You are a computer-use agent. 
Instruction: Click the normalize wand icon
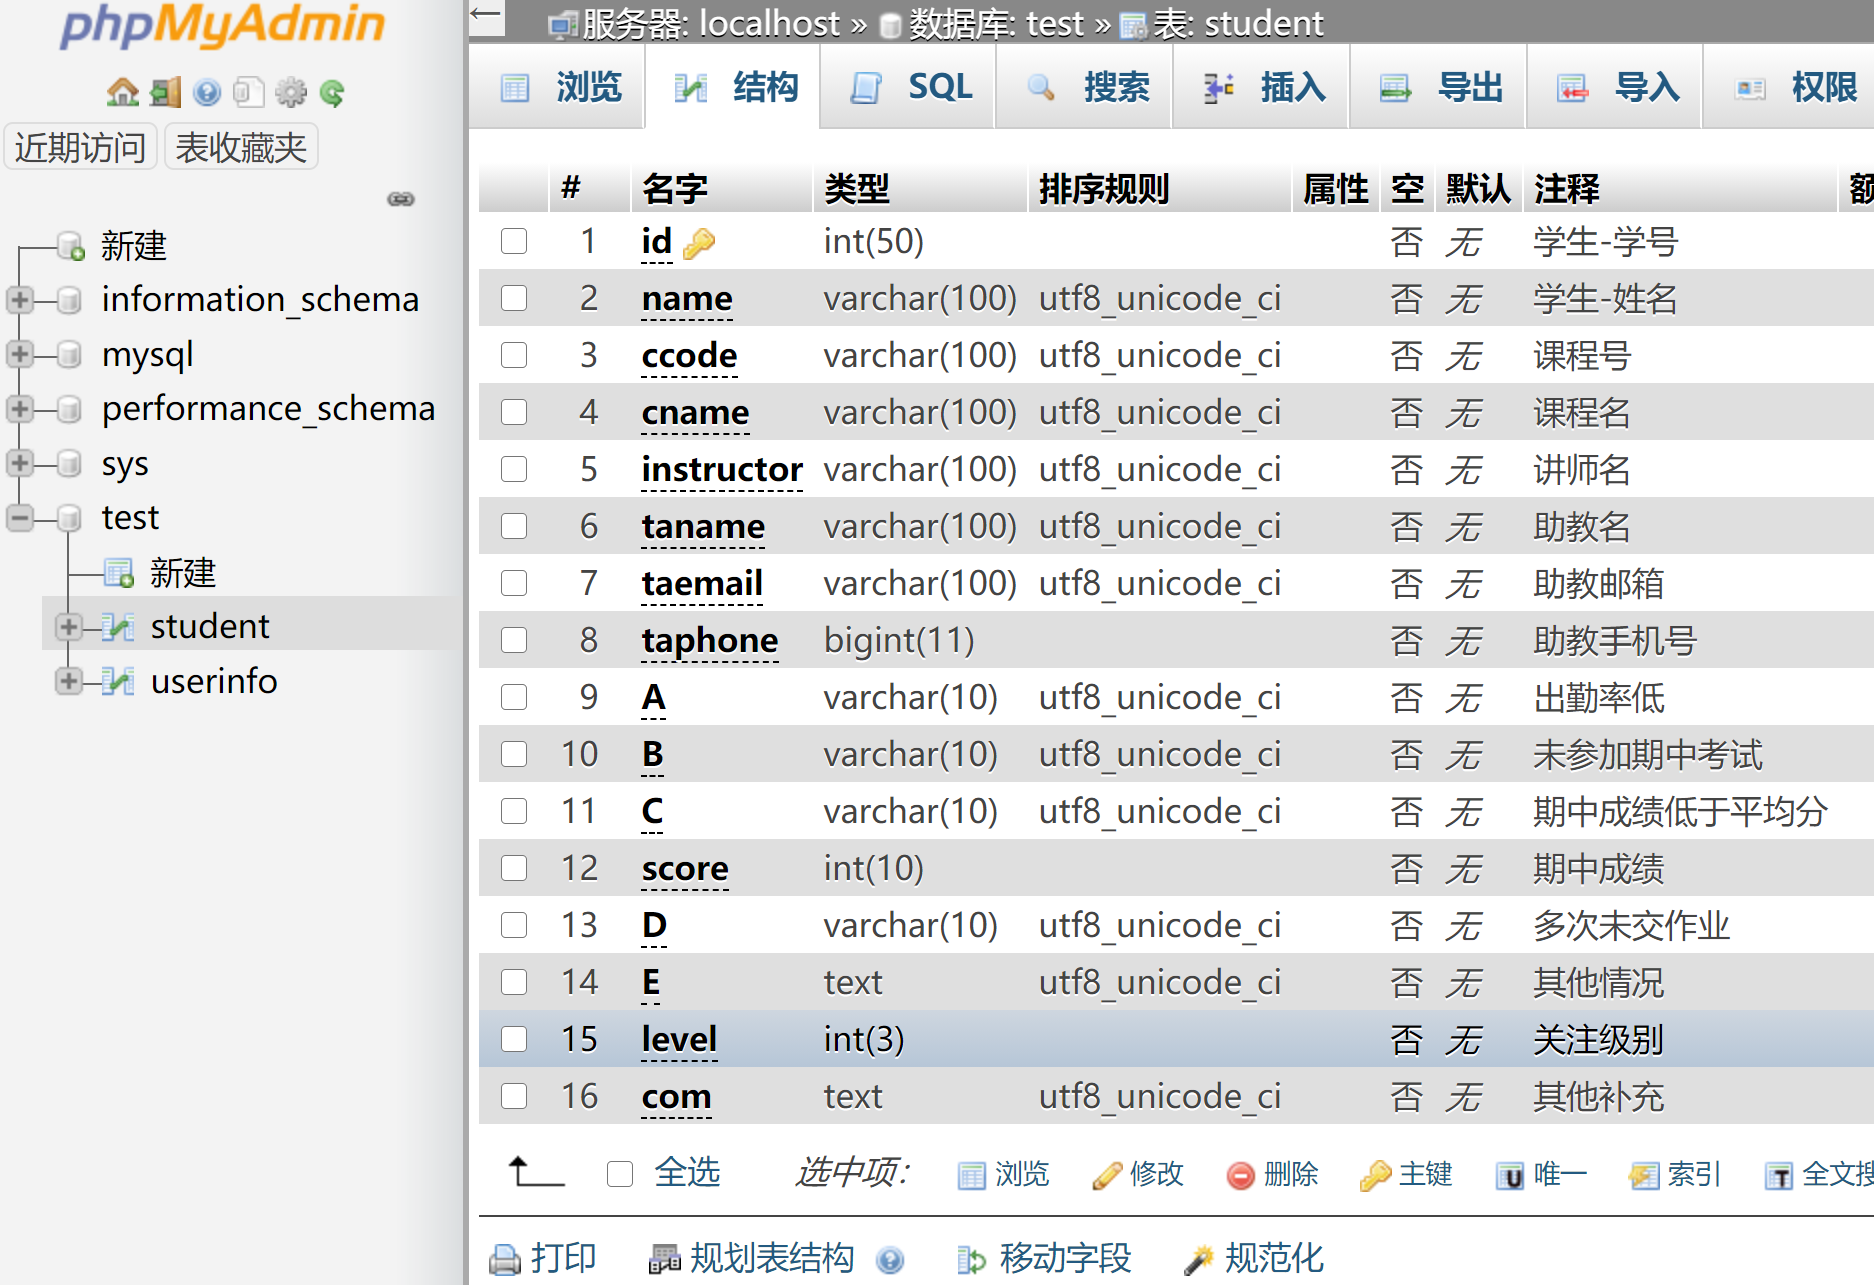tap(1198, 1260)
